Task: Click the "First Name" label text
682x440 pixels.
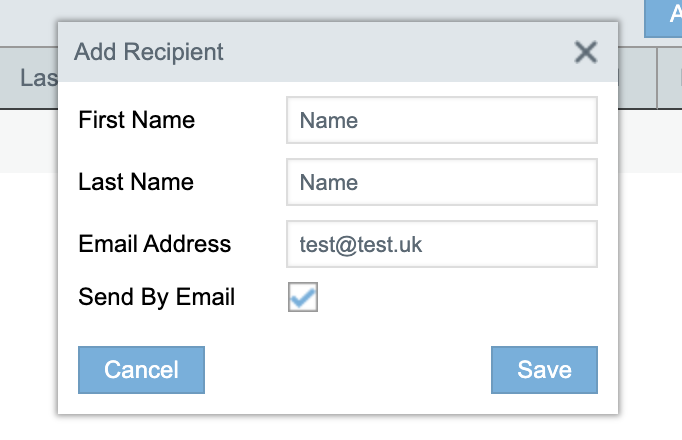Action: click(136, 121)
